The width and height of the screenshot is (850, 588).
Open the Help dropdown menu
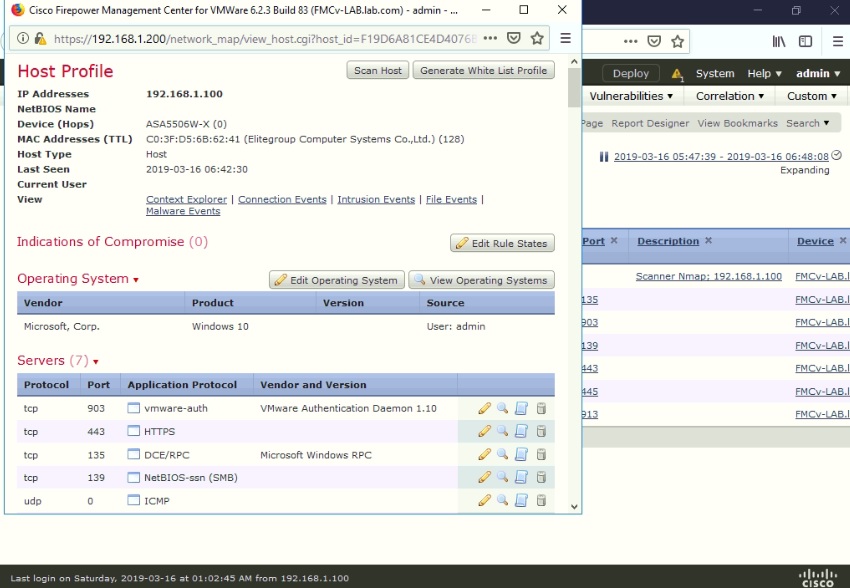click(x=764, y=74)
